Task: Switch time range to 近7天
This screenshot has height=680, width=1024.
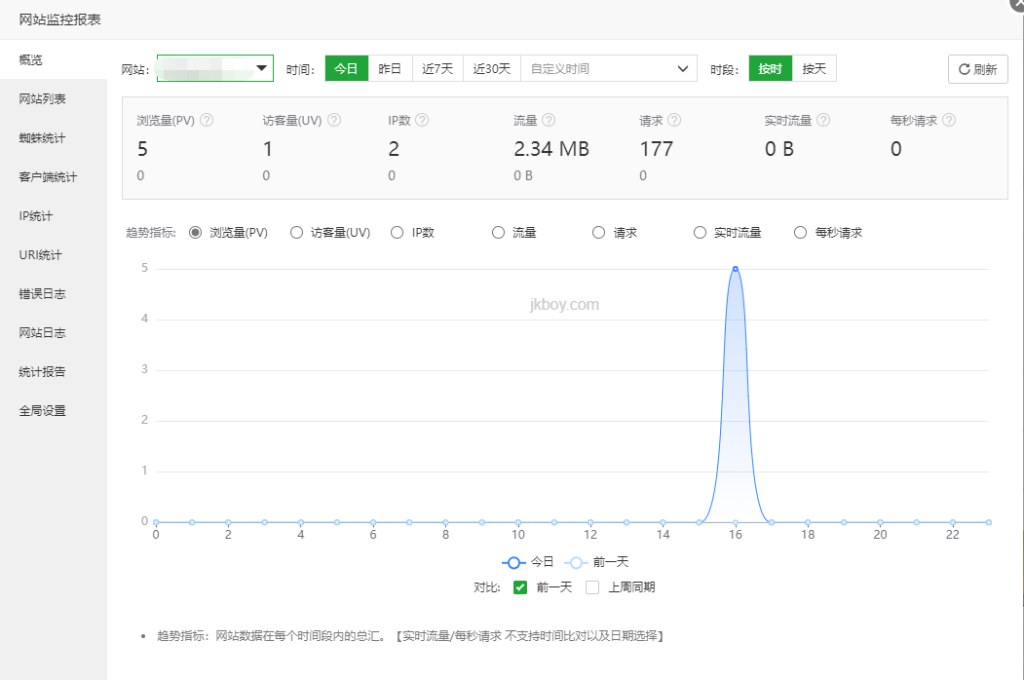Action: point(437,68)
